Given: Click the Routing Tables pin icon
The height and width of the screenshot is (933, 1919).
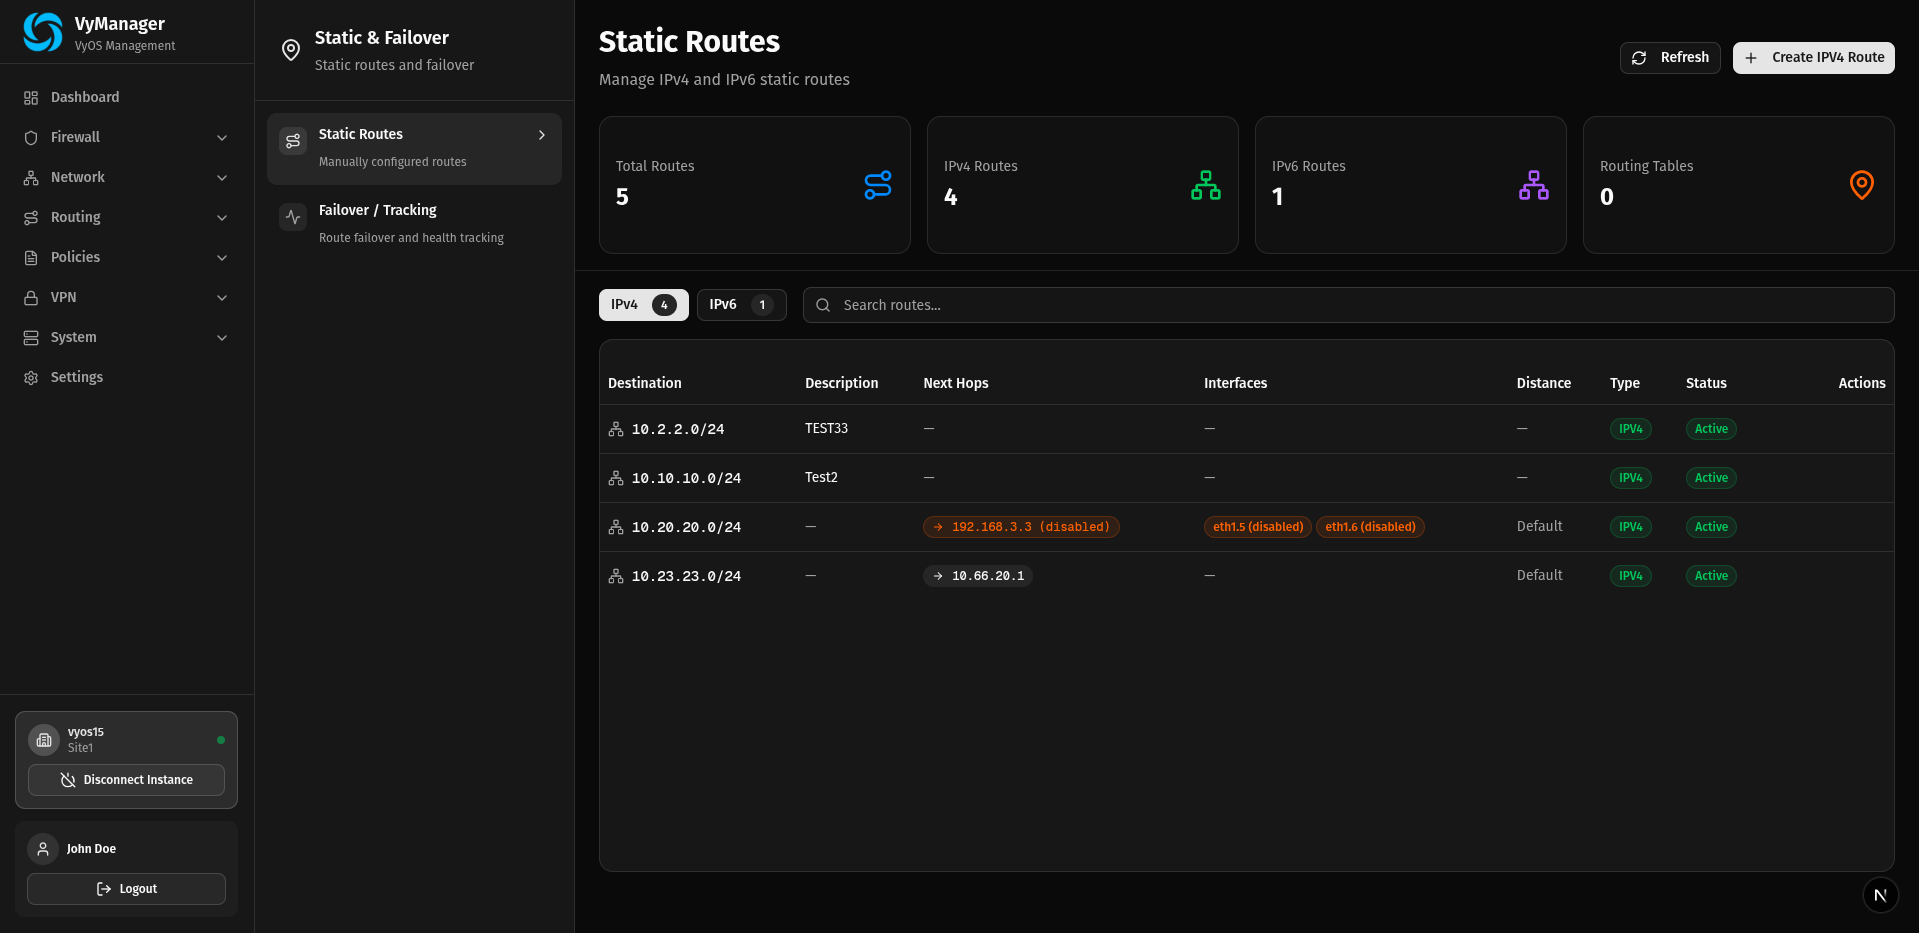Looking at the screenshot, I should 1861,185.
